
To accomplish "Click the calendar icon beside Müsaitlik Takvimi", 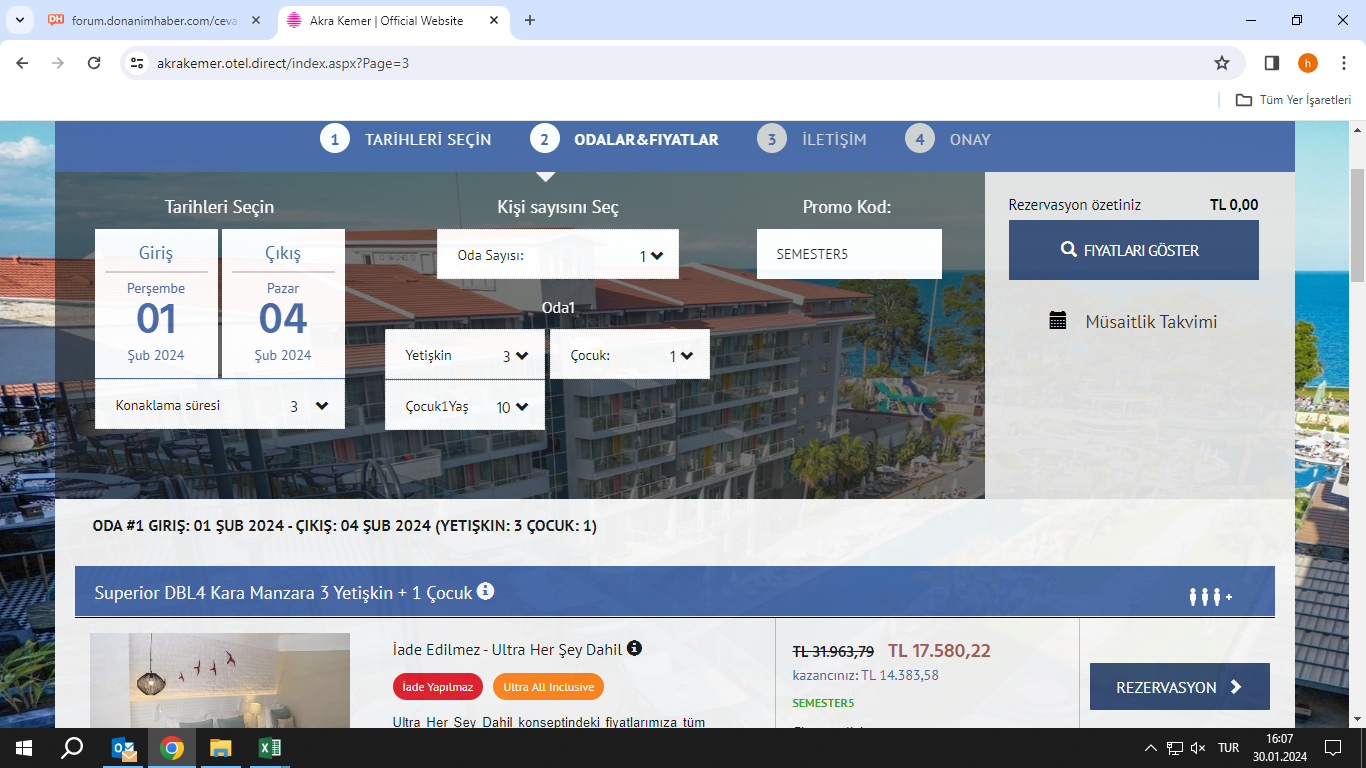I will pos(1057,321).
